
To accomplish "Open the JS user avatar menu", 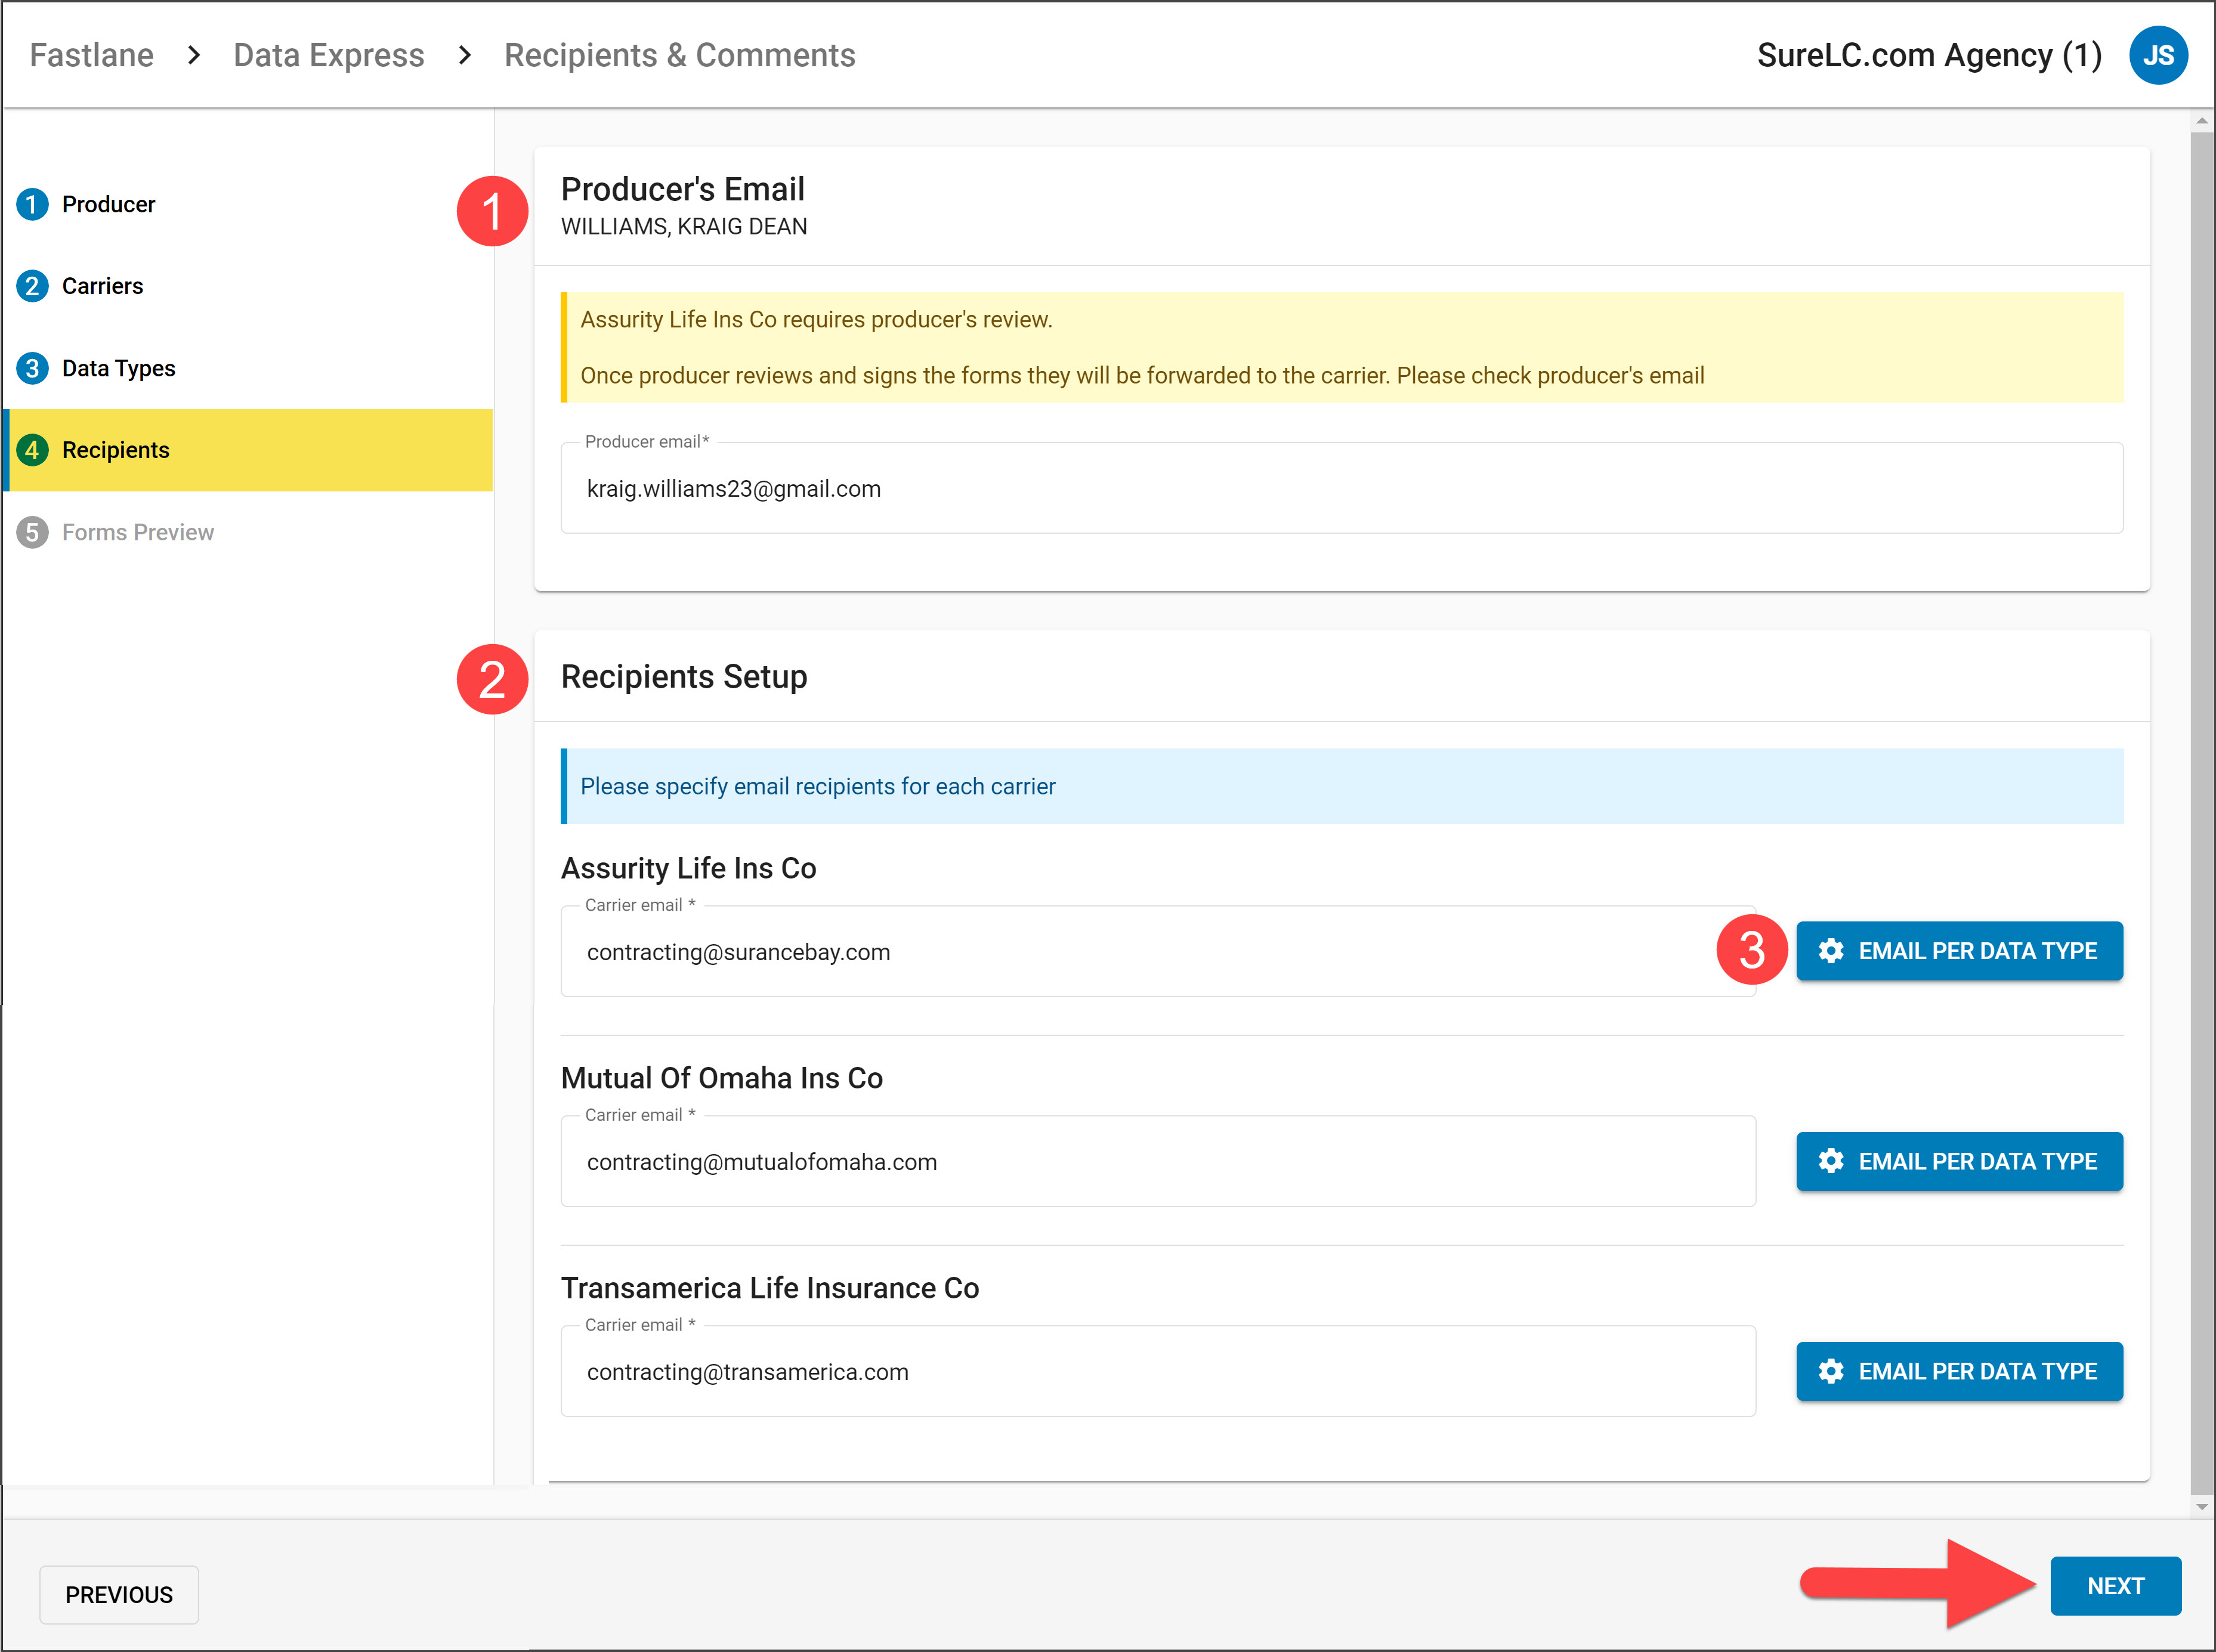I will click(x=2158, y=55).
